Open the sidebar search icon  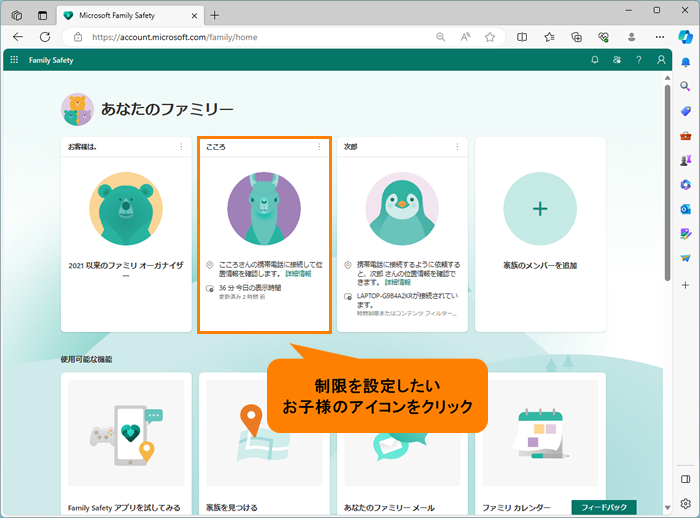tap(685, 86)
